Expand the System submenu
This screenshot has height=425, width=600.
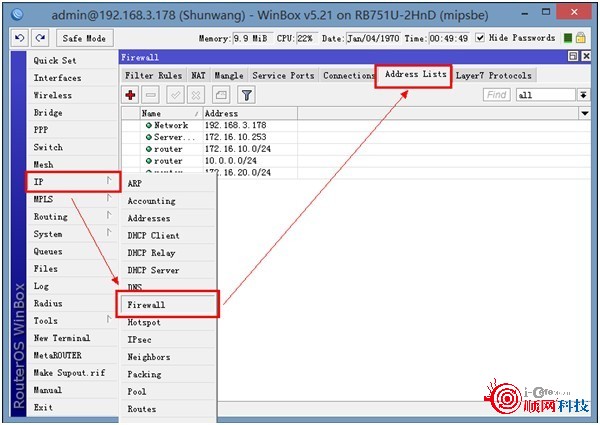coord(72,233)
